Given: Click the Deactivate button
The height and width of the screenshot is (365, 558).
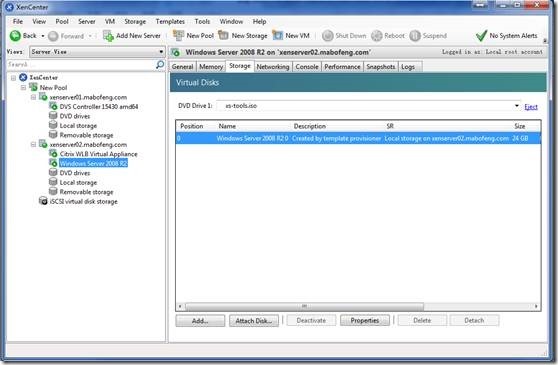Looking at the screenshot, I should point(311,321).
